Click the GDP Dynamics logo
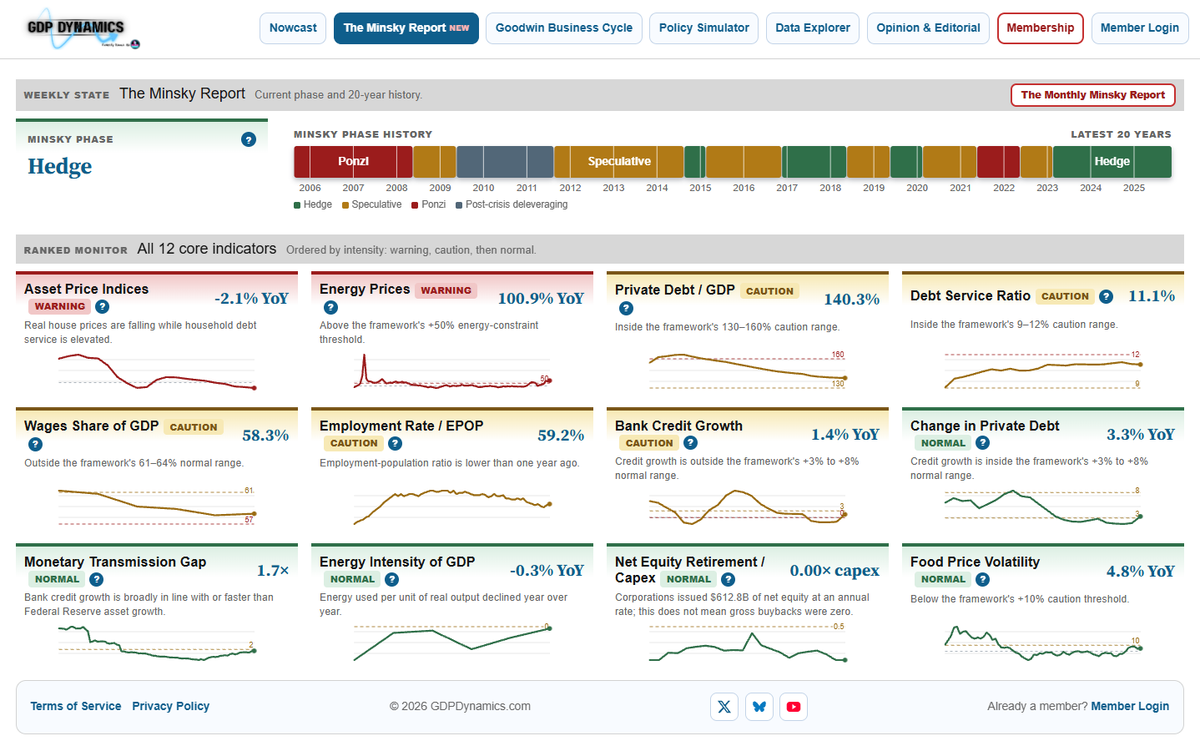The height and width of the screenshot is (746, 1200). point(85,31)
